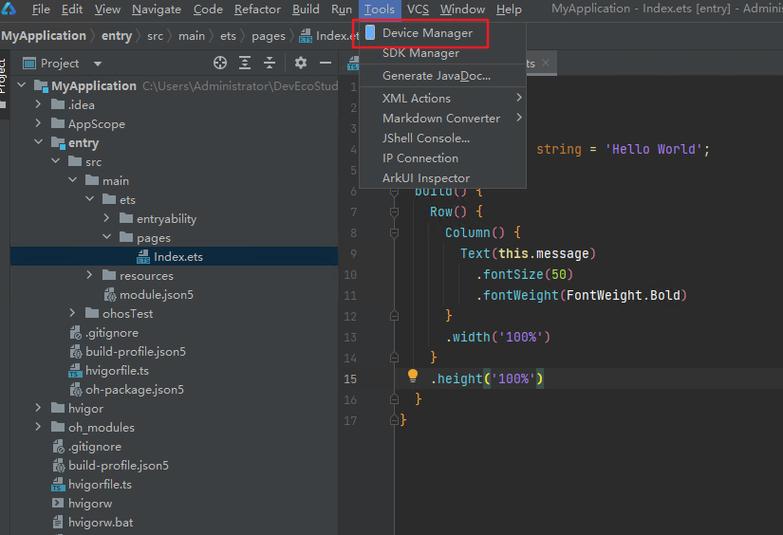
Task: Click the lightbulb quick-fix icon on line 15
Action: pos(412,375)
